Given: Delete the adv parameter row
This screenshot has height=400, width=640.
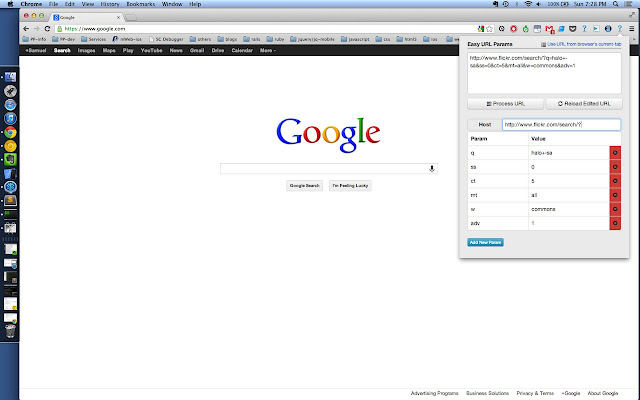Looking at the screenshot, I should tap(615, 223).
